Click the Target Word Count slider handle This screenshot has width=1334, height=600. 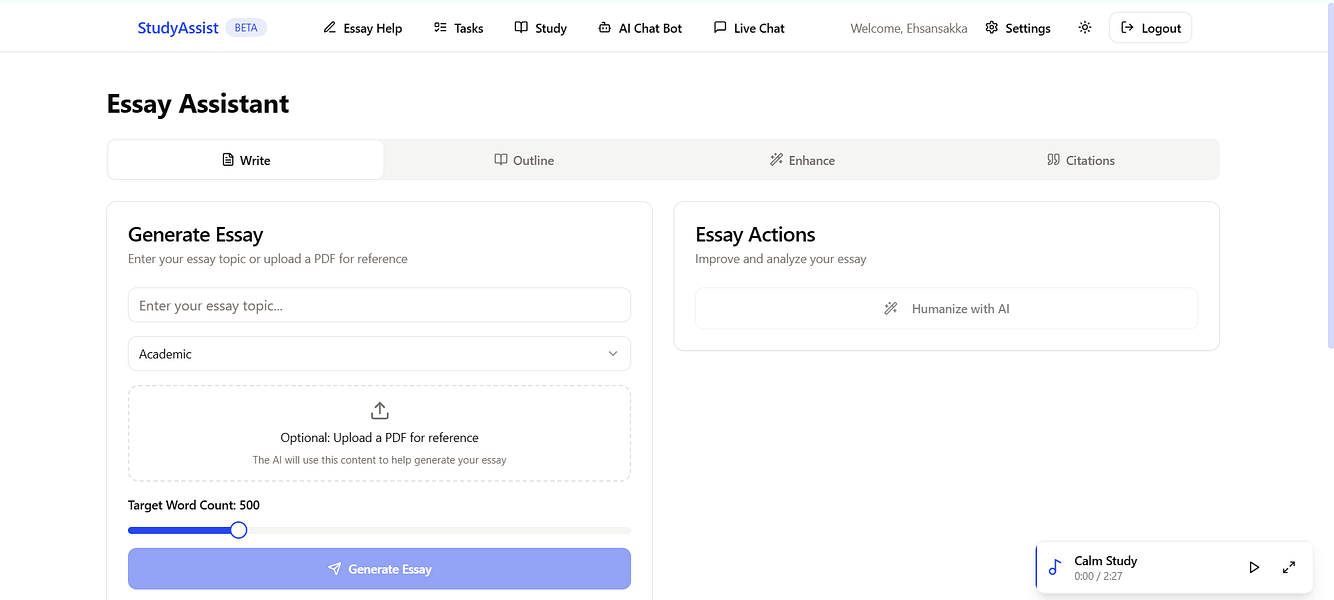pos(238,530)
